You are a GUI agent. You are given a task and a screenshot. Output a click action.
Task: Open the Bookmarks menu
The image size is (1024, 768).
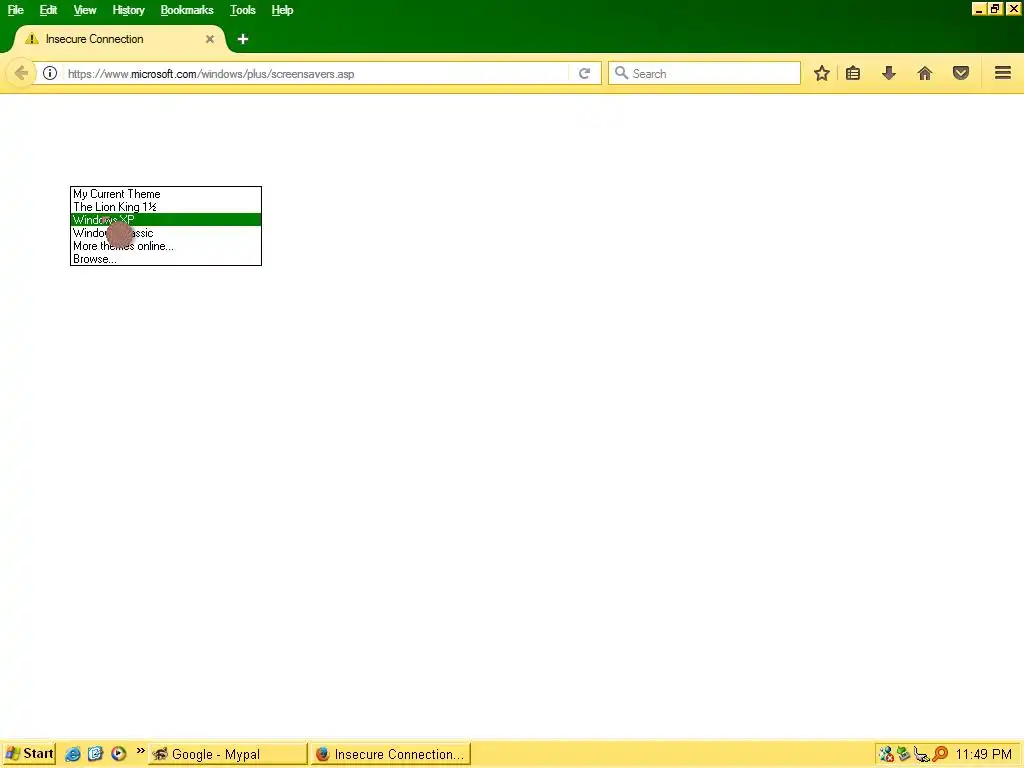point(187,10)
